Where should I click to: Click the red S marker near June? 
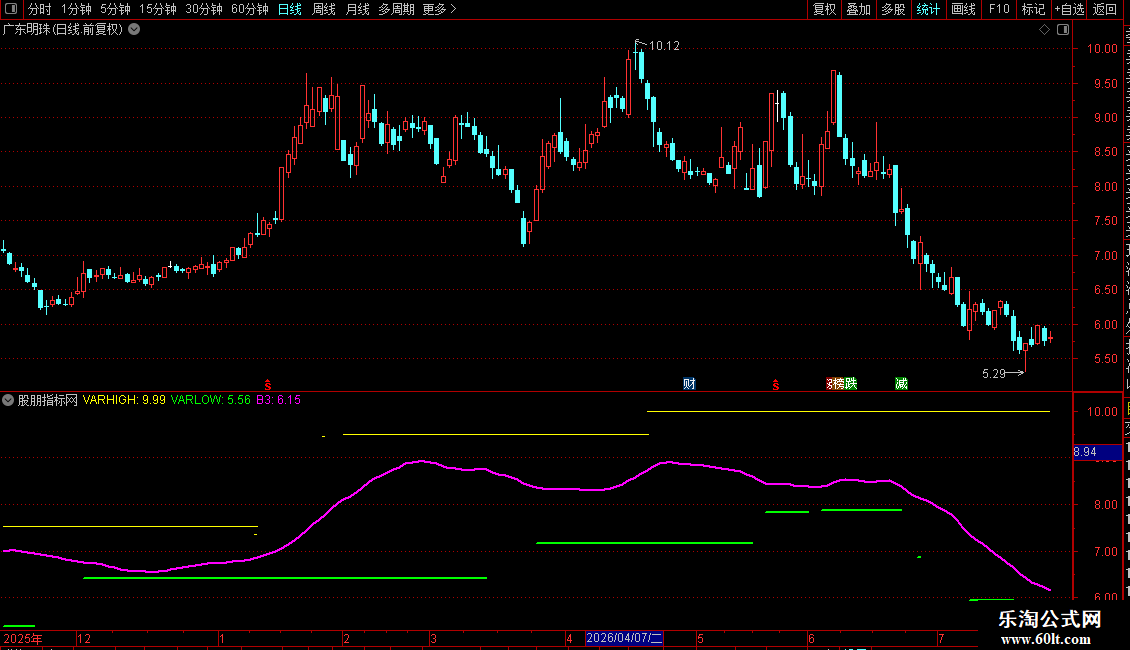(x=775, y=385)
